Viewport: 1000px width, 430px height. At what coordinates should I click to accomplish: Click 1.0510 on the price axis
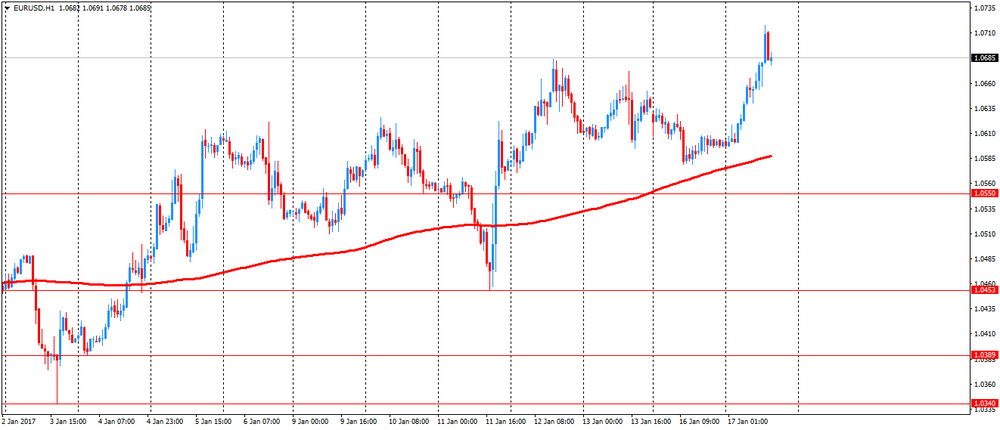[x=983, y=234]
